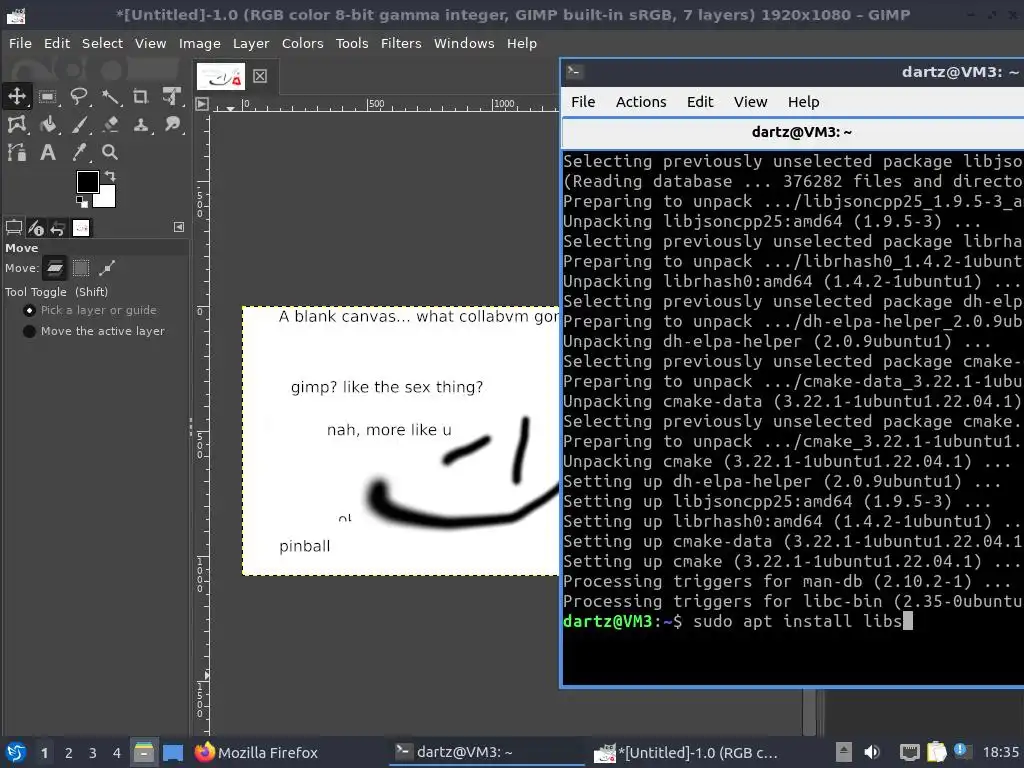
Task: Open GIMP Image menu
Action: (200, 43)
